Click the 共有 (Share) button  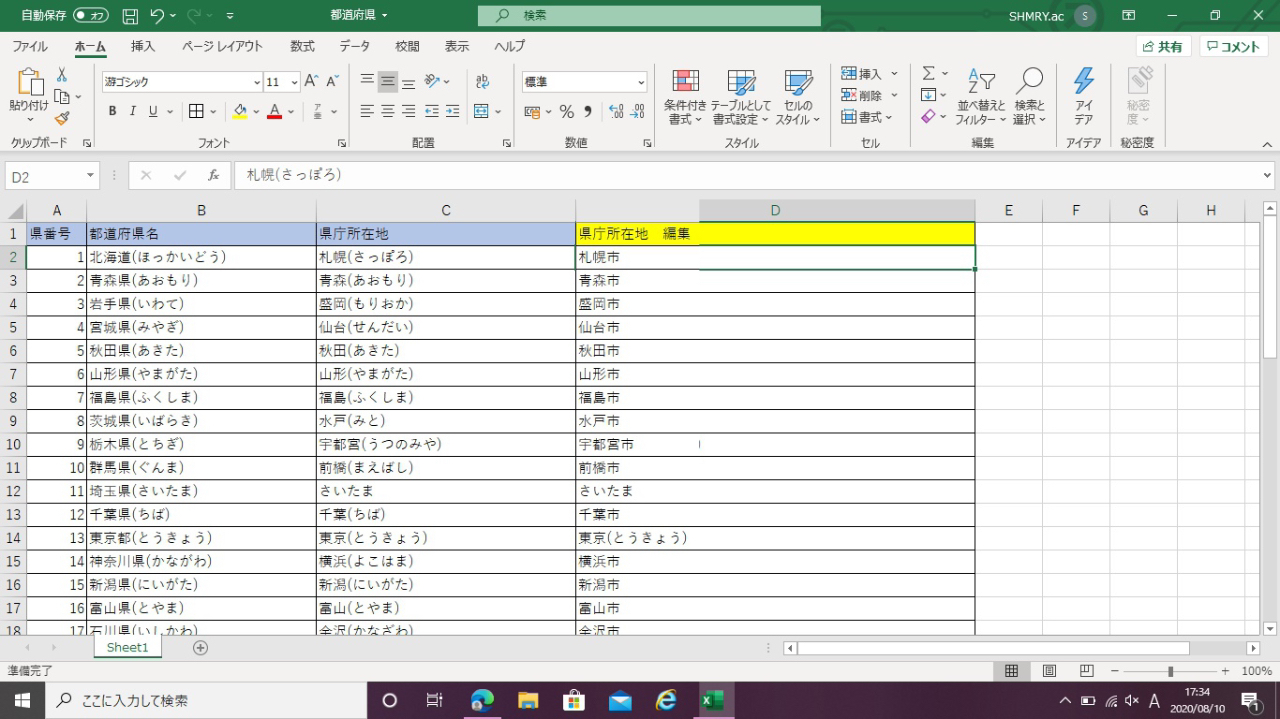click(x=1166, y=46)
